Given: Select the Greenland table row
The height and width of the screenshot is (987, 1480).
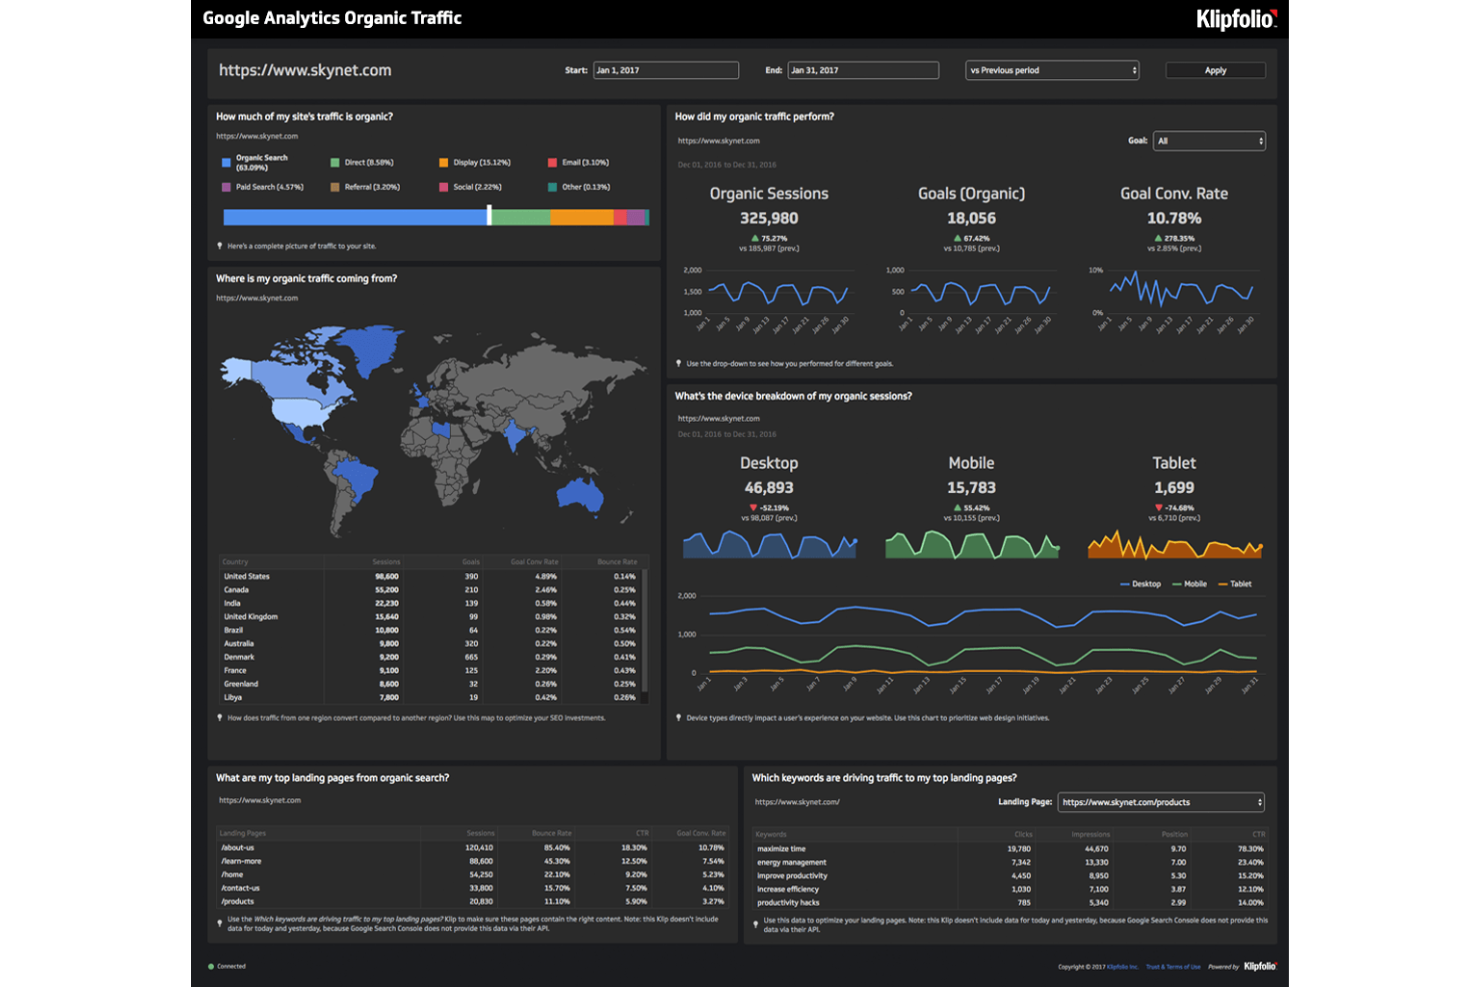Looking at the screenshot, I should coord(430,684).
